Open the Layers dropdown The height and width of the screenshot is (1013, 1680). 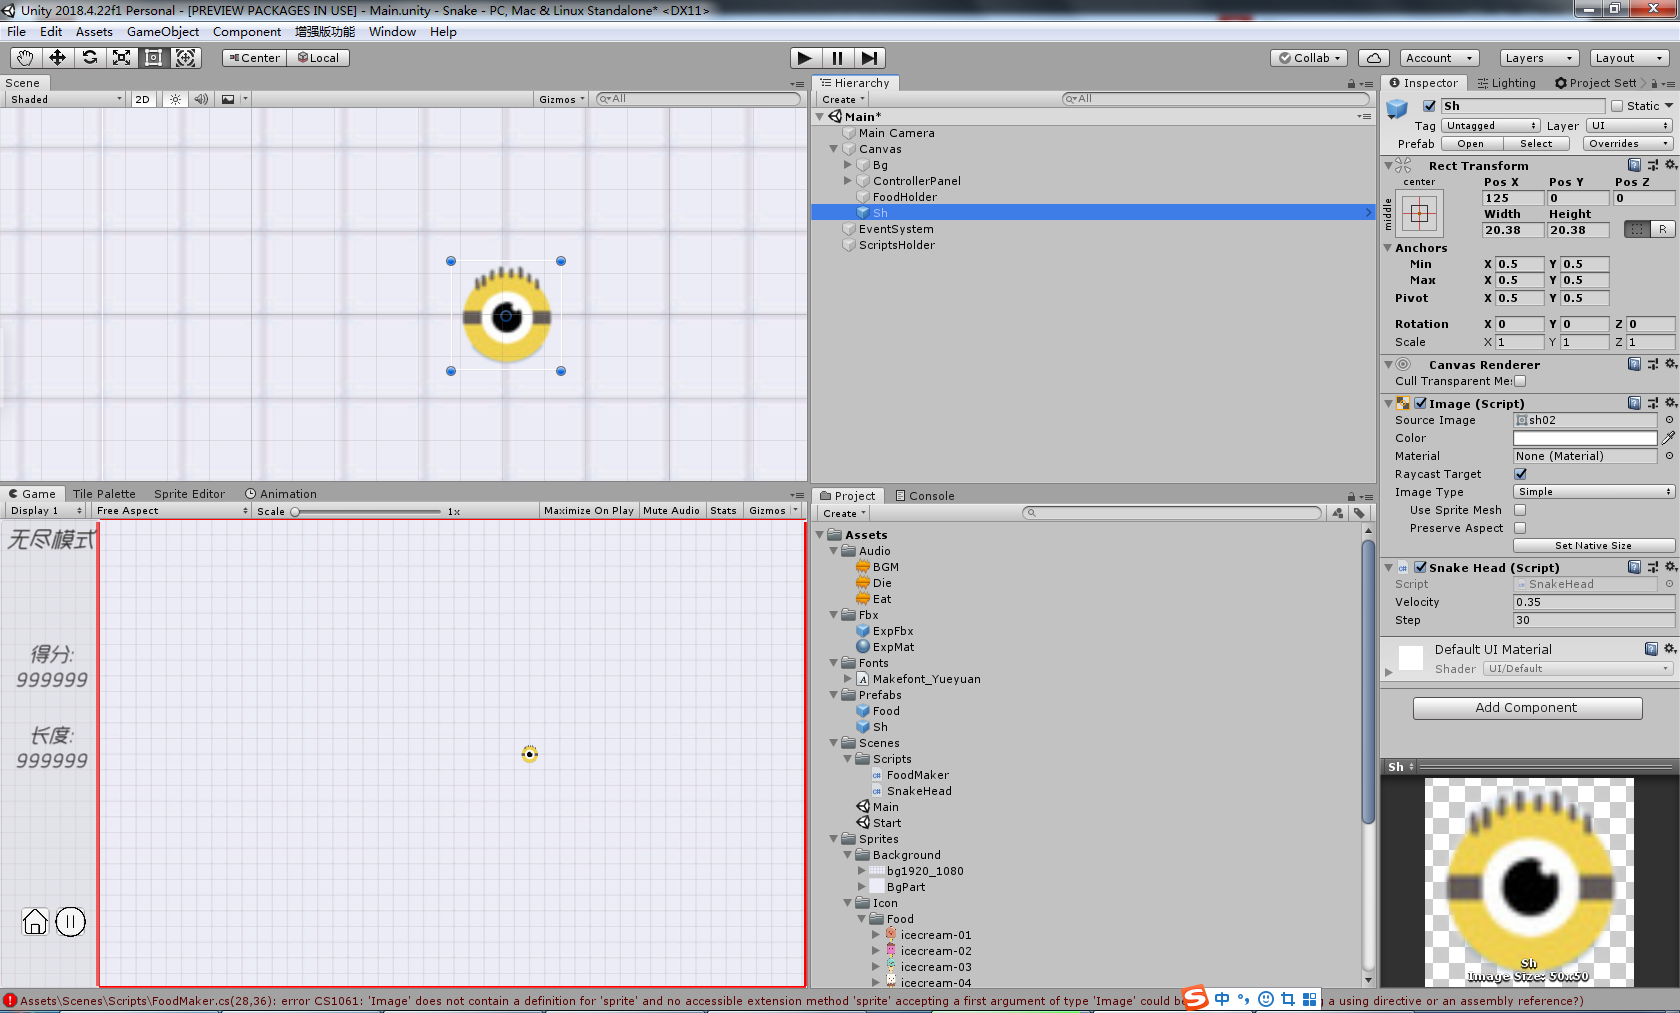click(x=1539, y=58)
